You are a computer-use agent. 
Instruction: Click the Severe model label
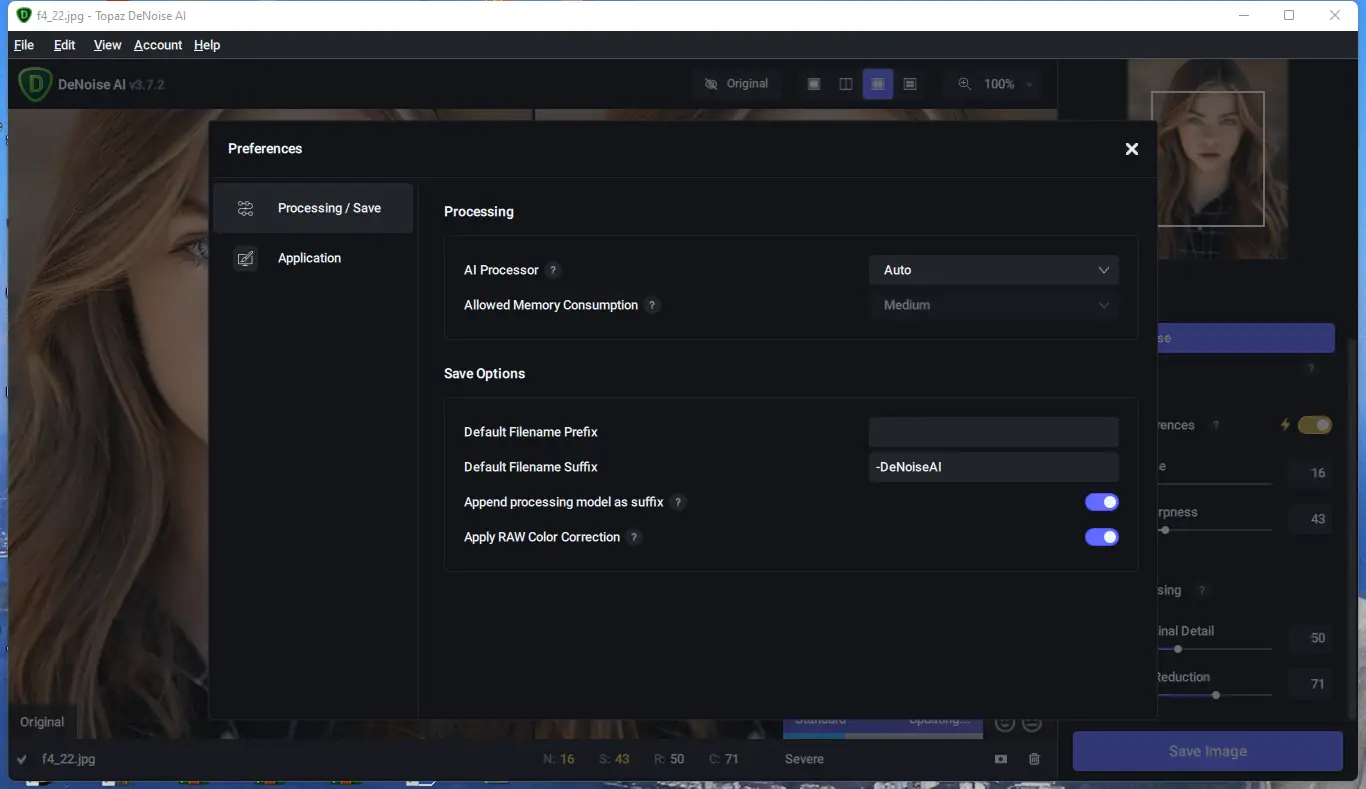804,759
